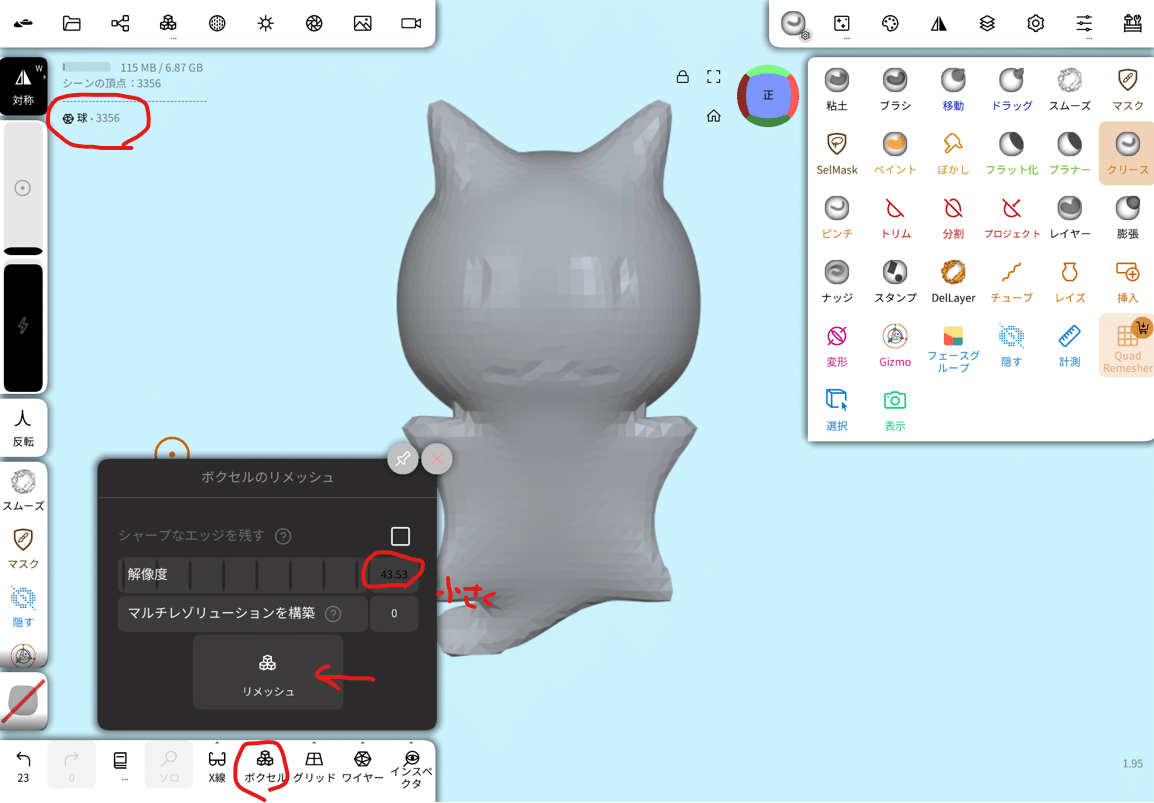The image size is (1154, 803).
Task: Select the DelLayer tool
Action: pyautogui.click(x=953, y=282)
